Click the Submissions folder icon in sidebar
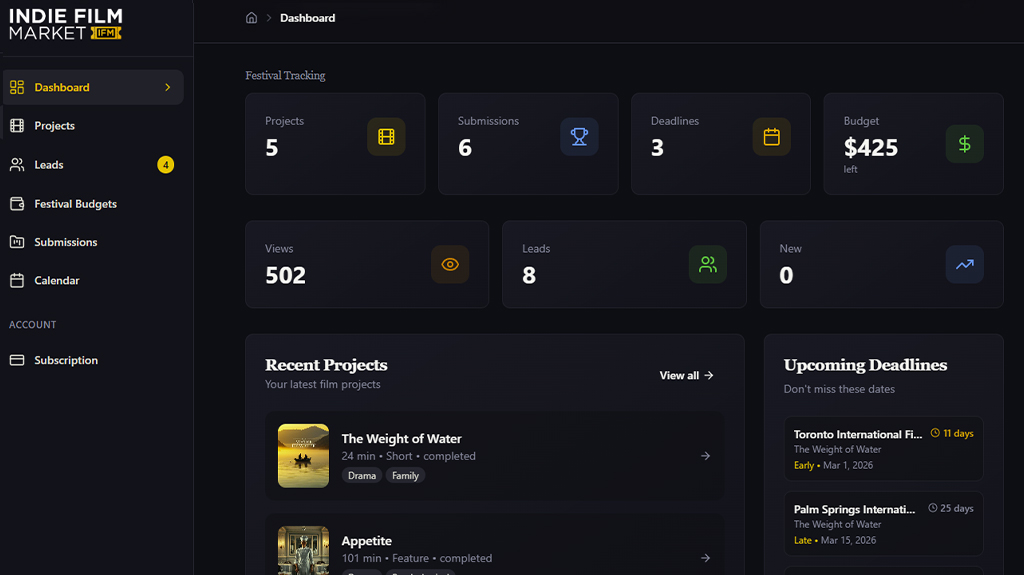The image size is (1024, 575). [x=17, y=242]
